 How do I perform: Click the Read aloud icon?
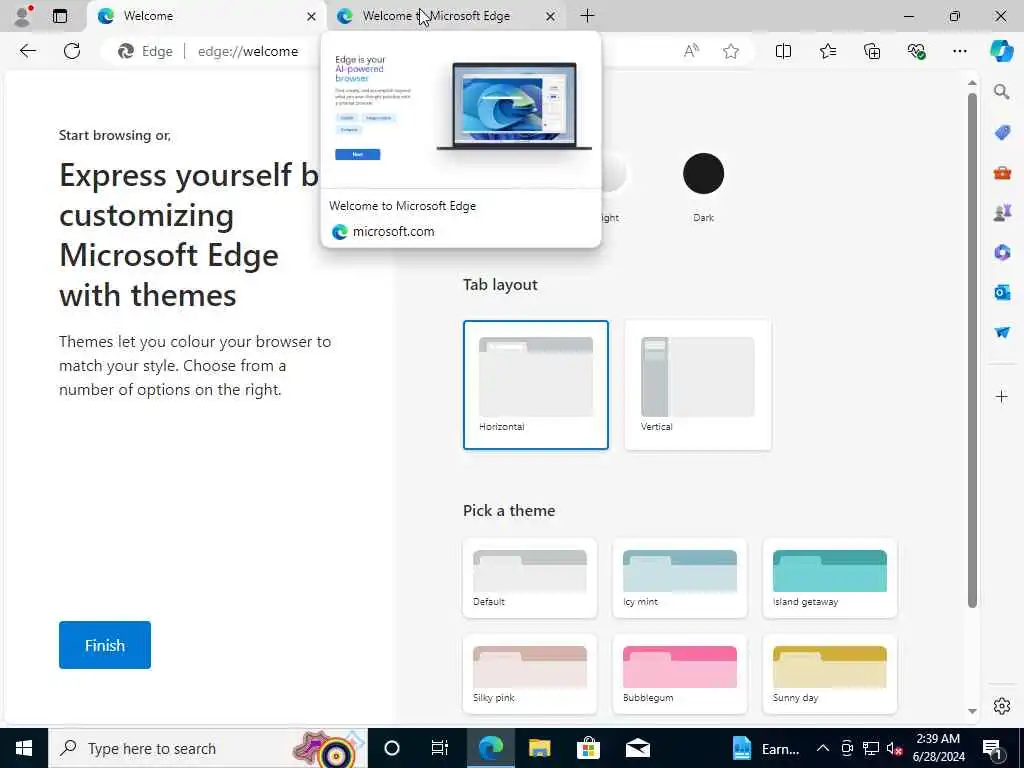[x=691, y=51]
